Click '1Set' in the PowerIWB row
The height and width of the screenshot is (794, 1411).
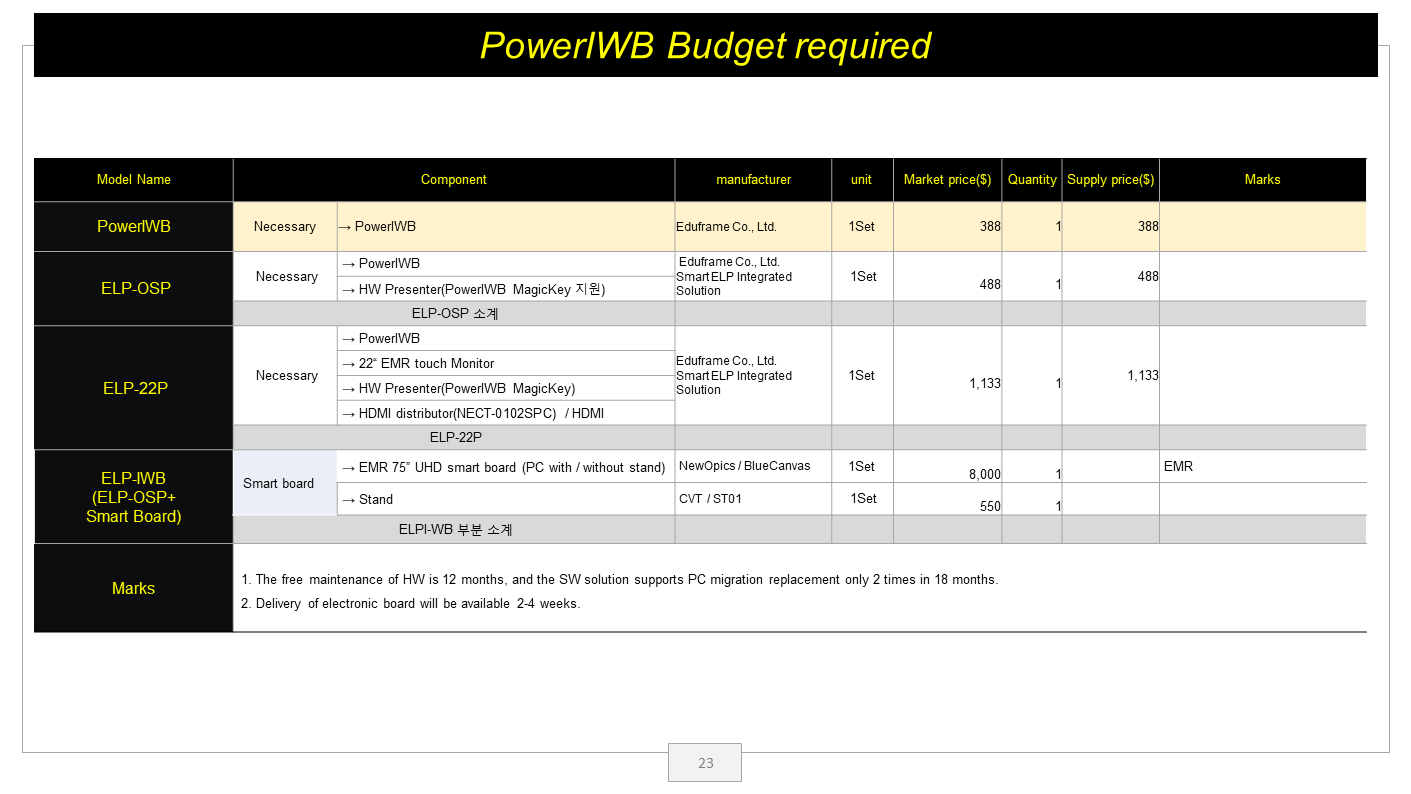862,227
